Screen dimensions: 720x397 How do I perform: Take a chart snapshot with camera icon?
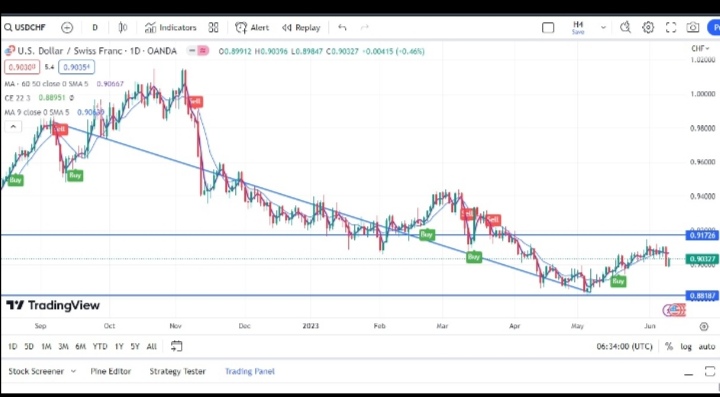(x=693, y=28)
